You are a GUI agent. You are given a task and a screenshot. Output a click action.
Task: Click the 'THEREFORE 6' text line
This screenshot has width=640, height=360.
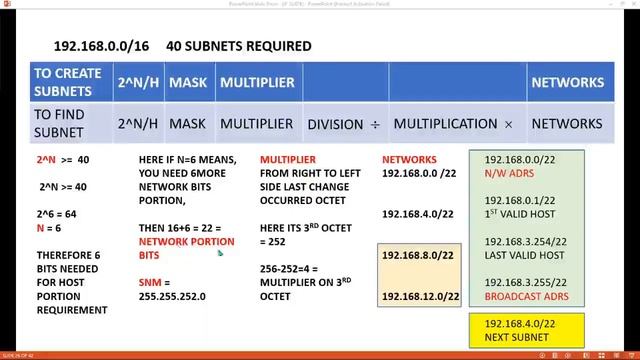point(68,256)
